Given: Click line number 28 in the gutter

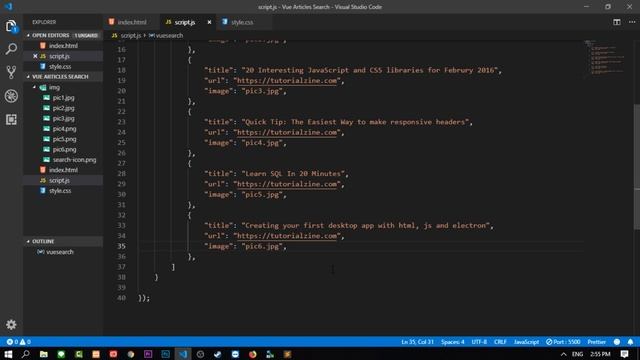Looking at the screenshot, I should point(121,174).
